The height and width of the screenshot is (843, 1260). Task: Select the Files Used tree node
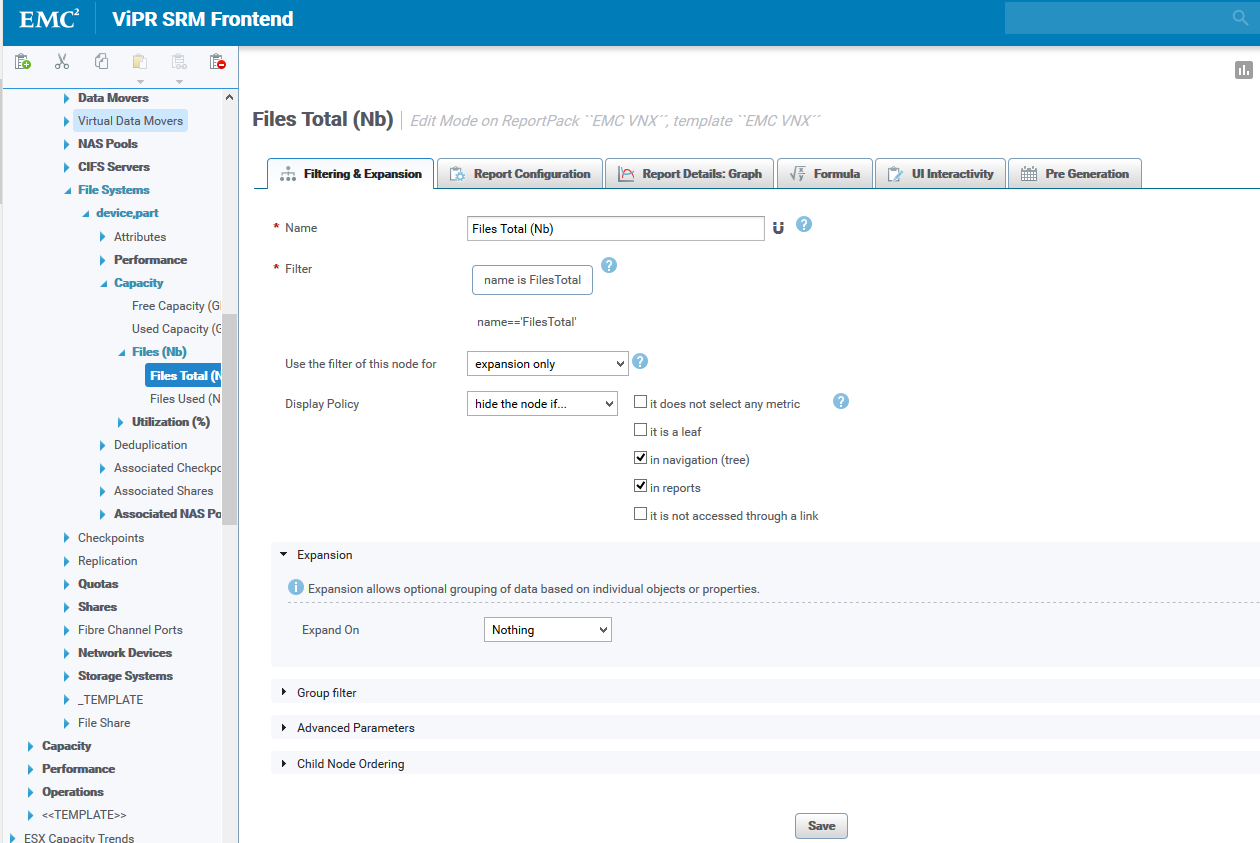[x=185, y=399]
